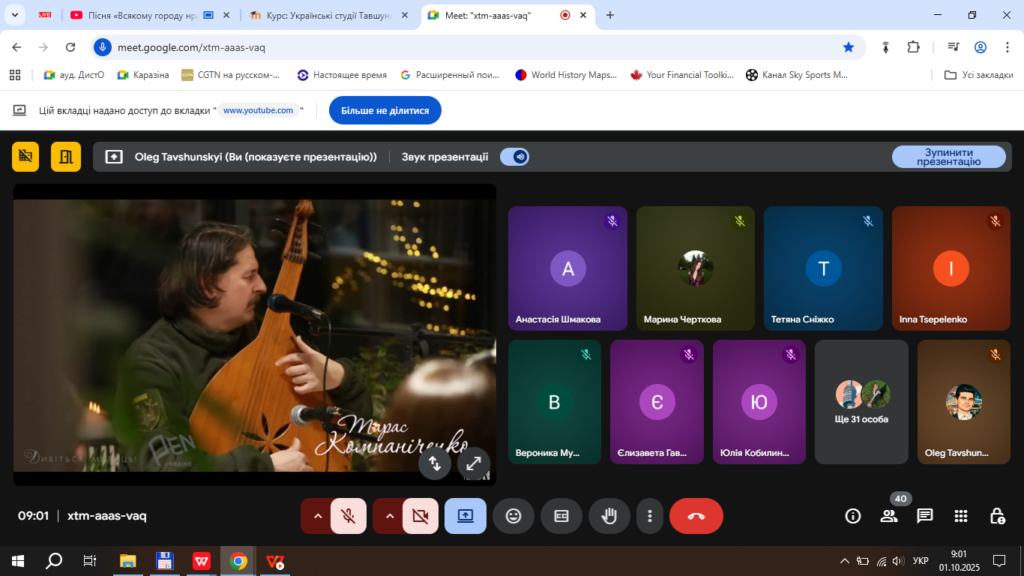The width and height of the screenshot is (1024, 576).
Task: Open host controls lock icon
Action: pos(997,516)
